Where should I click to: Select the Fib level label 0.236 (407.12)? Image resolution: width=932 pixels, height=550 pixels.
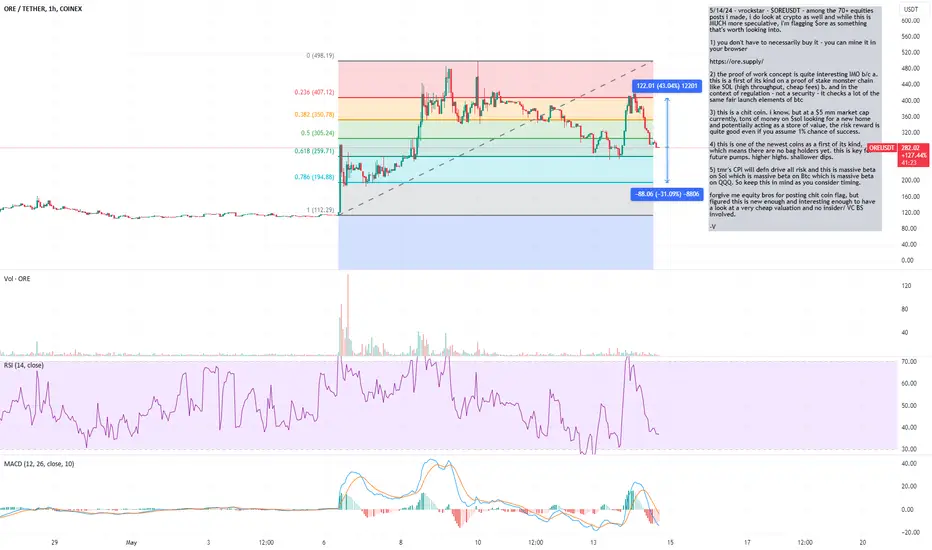tap(314, 93)
